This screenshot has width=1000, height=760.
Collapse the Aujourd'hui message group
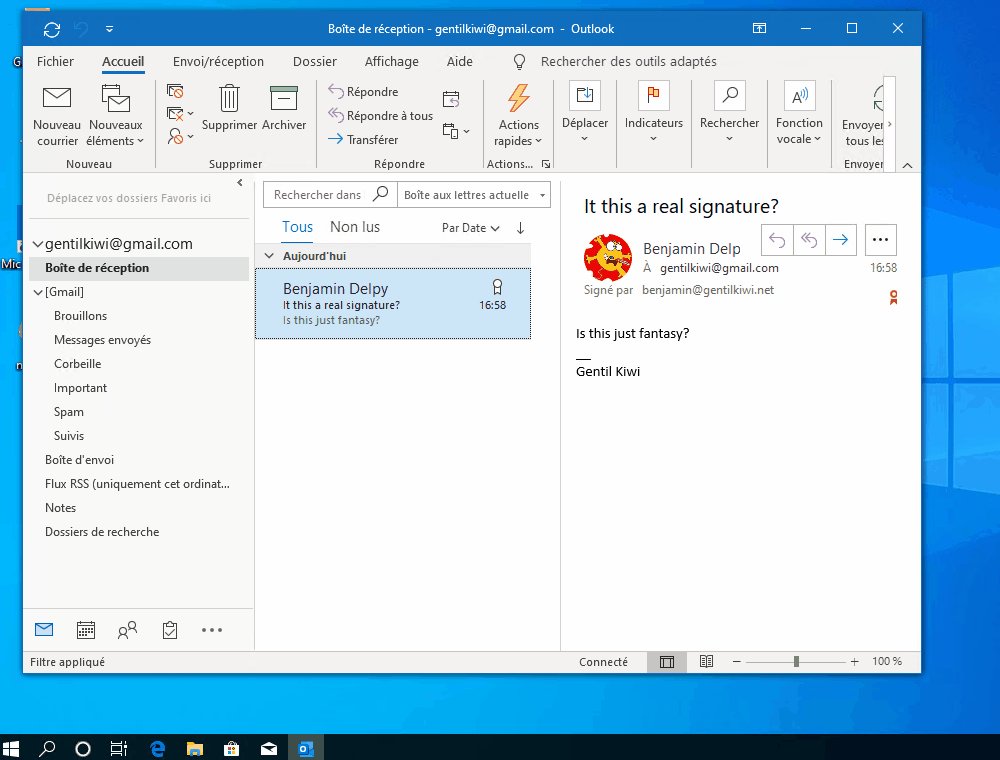click(x=269, y=256)
